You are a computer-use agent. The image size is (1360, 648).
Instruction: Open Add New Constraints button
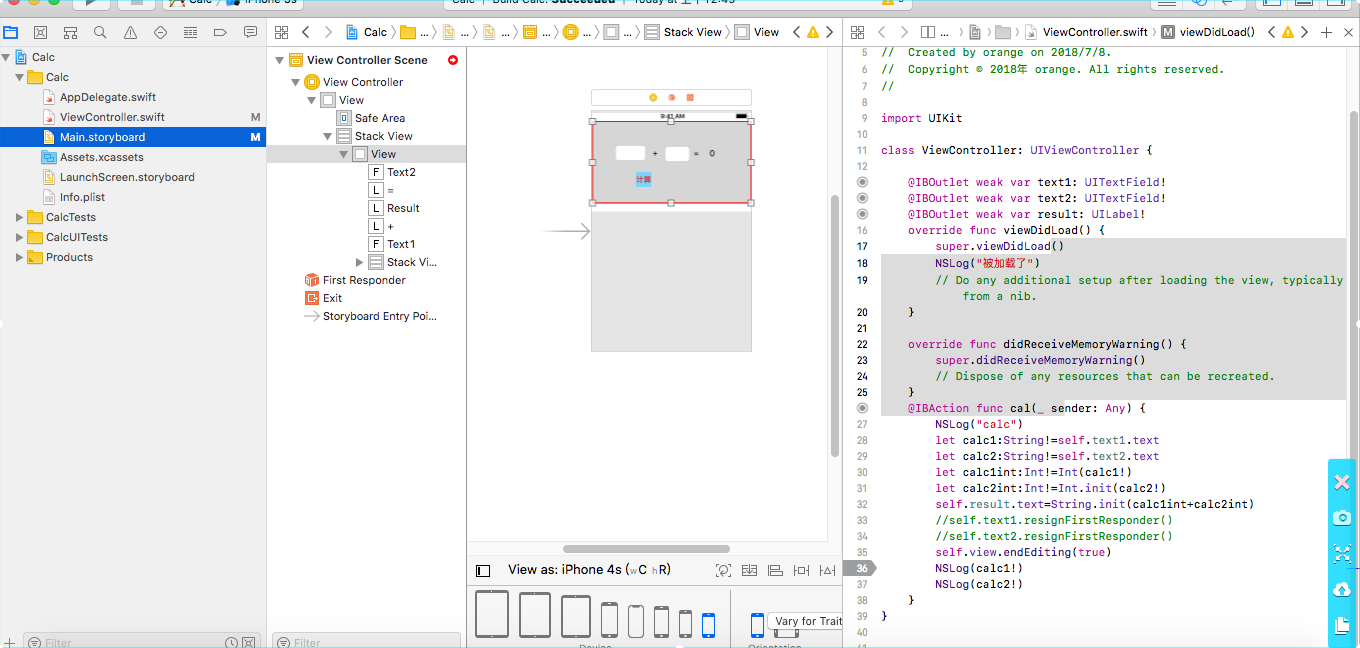point(801,570)
